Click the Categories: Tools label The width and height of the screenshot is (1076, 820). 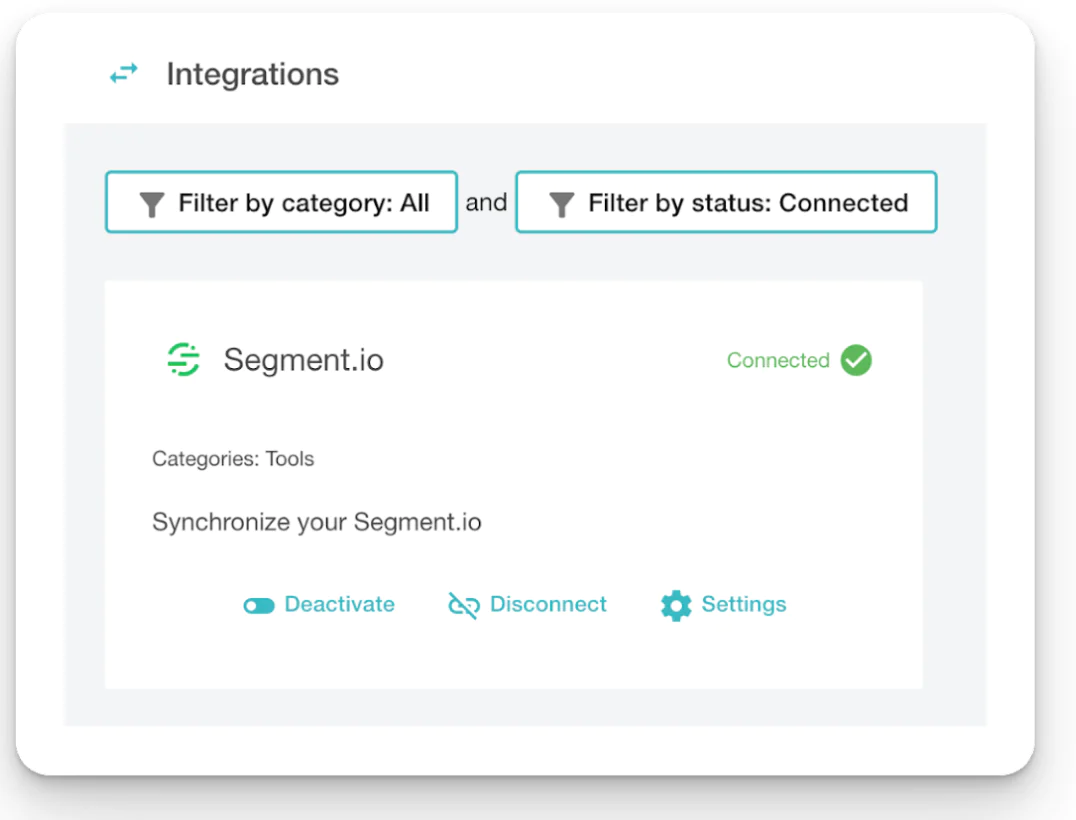(x=233, y=459)
